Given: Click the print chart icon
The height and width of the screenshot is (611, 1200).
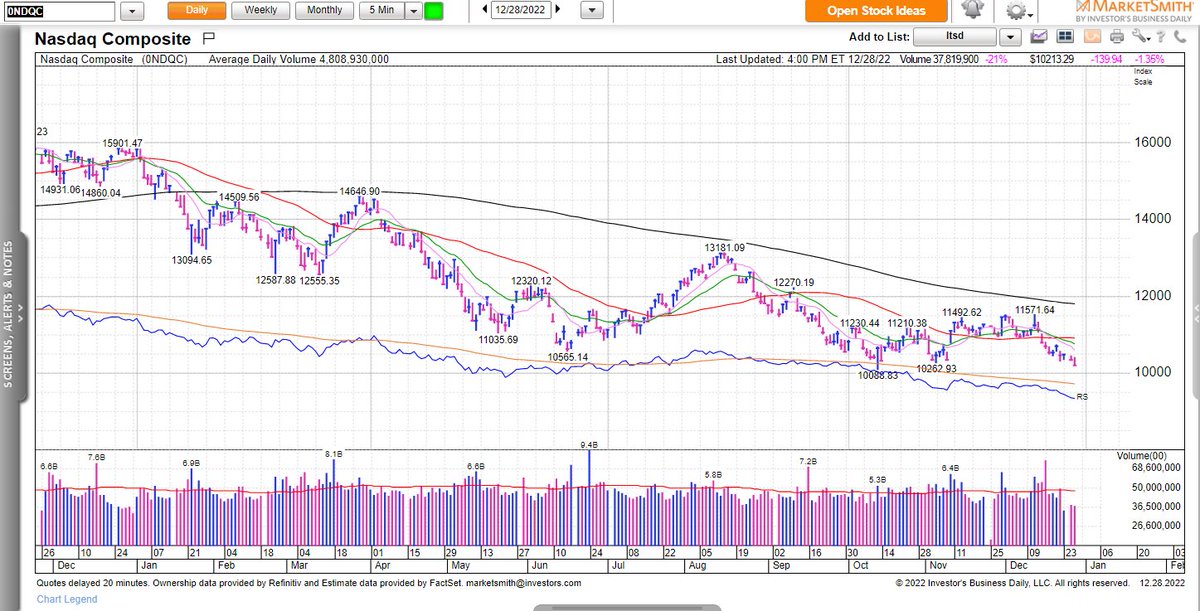Looking at the screenshot, I should click(x=1117, y=37).
